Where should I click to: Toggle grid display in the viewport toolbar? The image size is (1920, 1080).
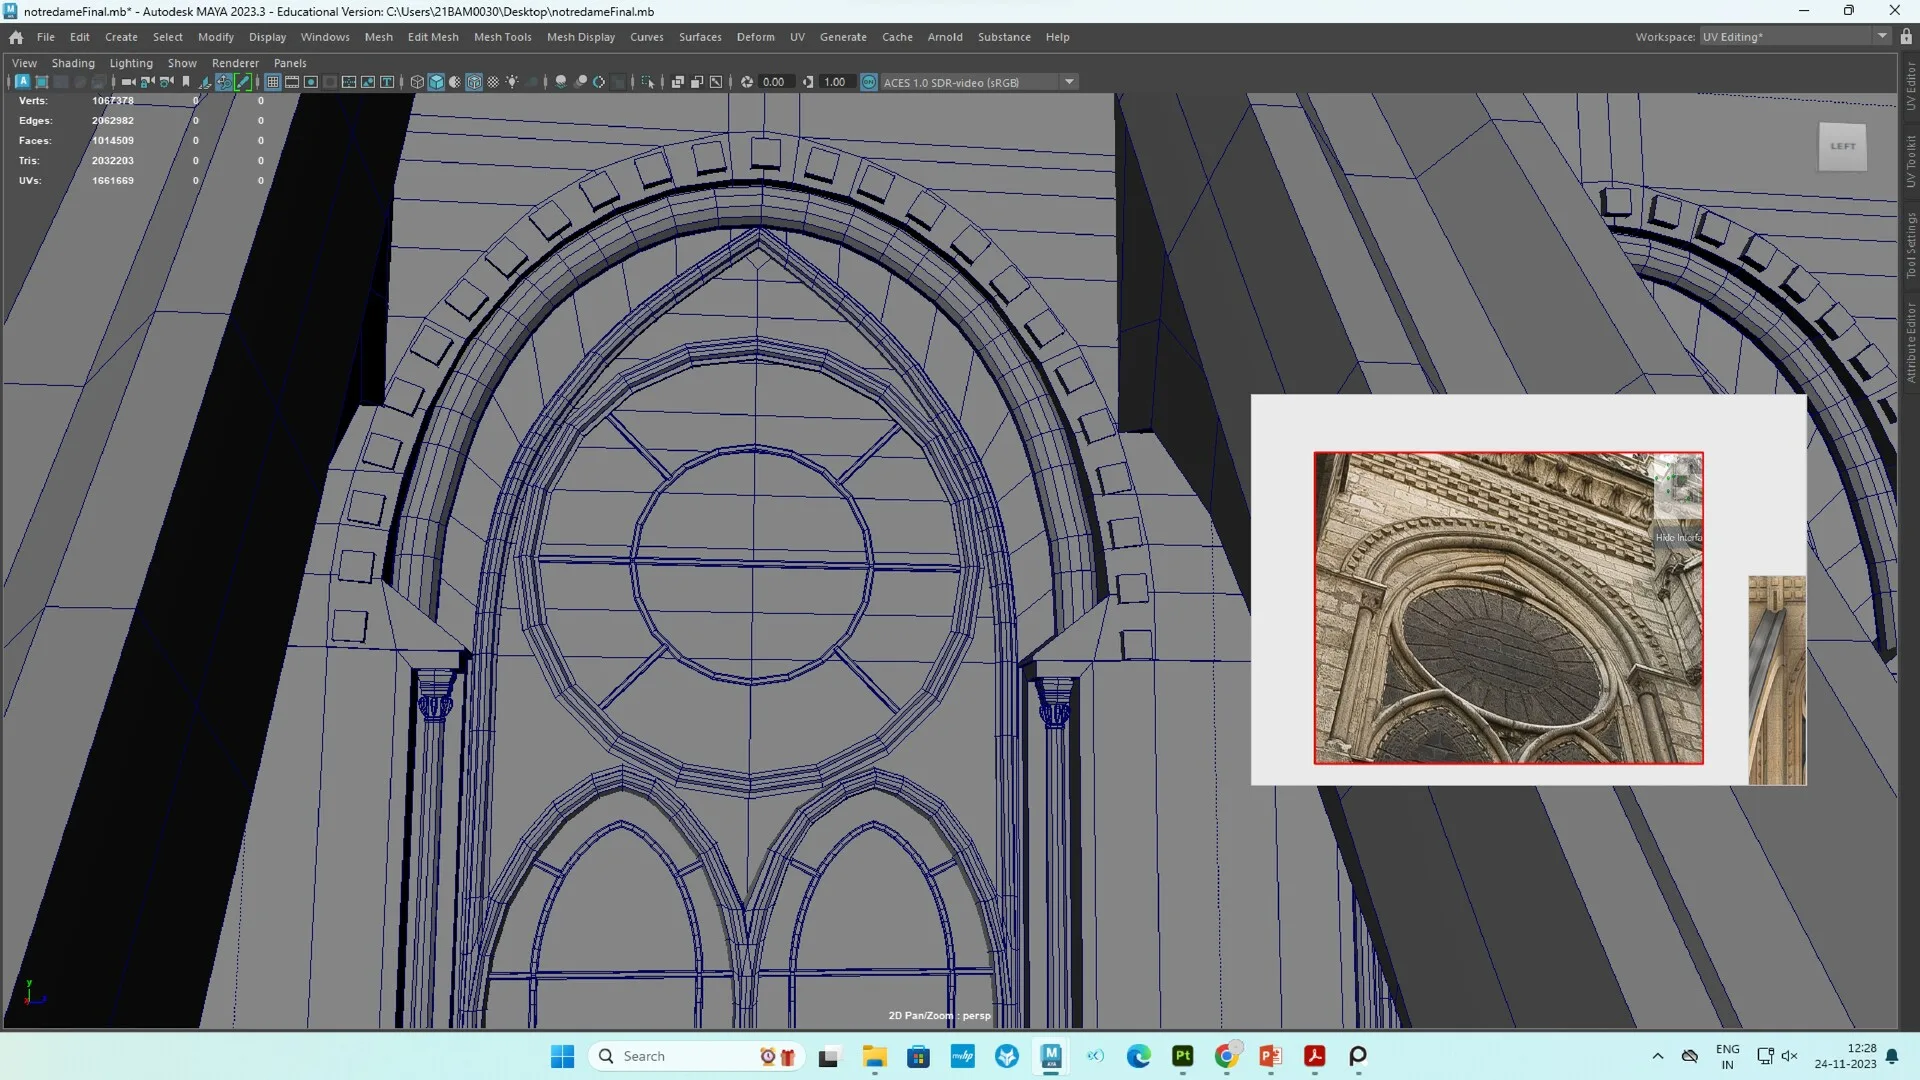(273, 82)
